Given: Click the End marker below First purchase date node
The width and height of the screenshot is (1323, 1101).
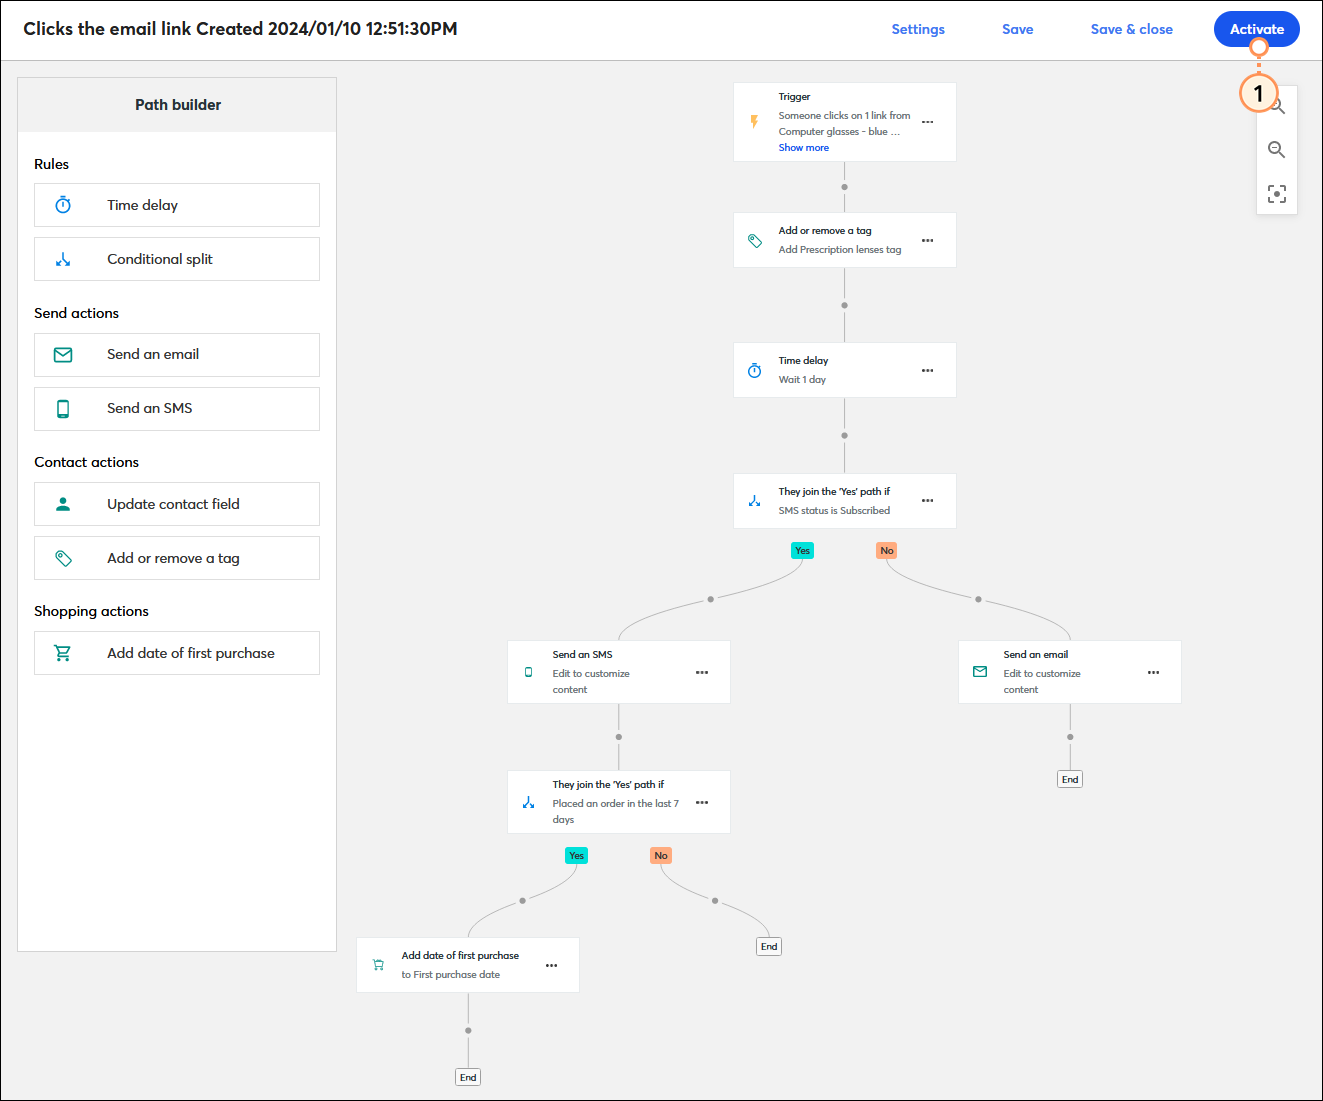Looking at the screenshot, I should (468, 1077).
